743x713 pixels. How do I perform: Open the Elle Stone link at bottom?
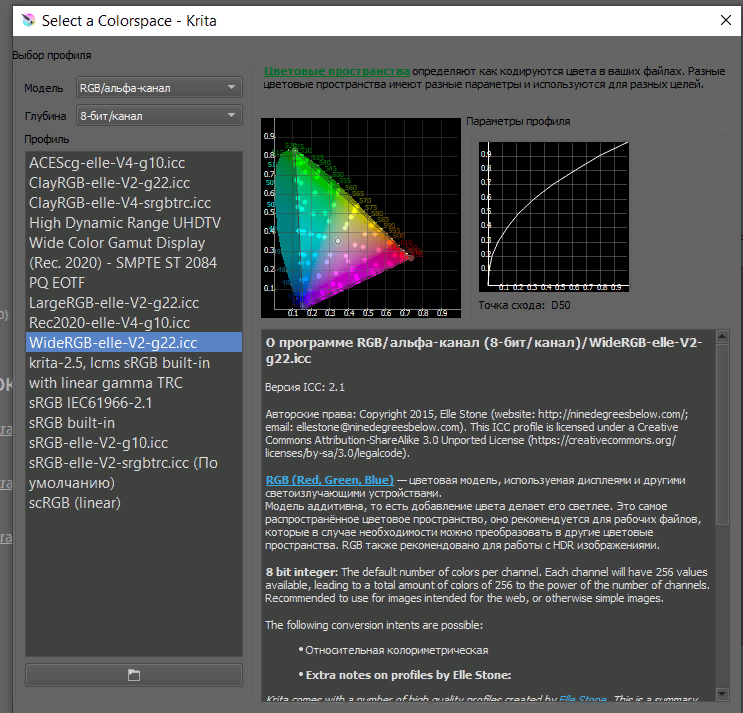coord(582,699)
